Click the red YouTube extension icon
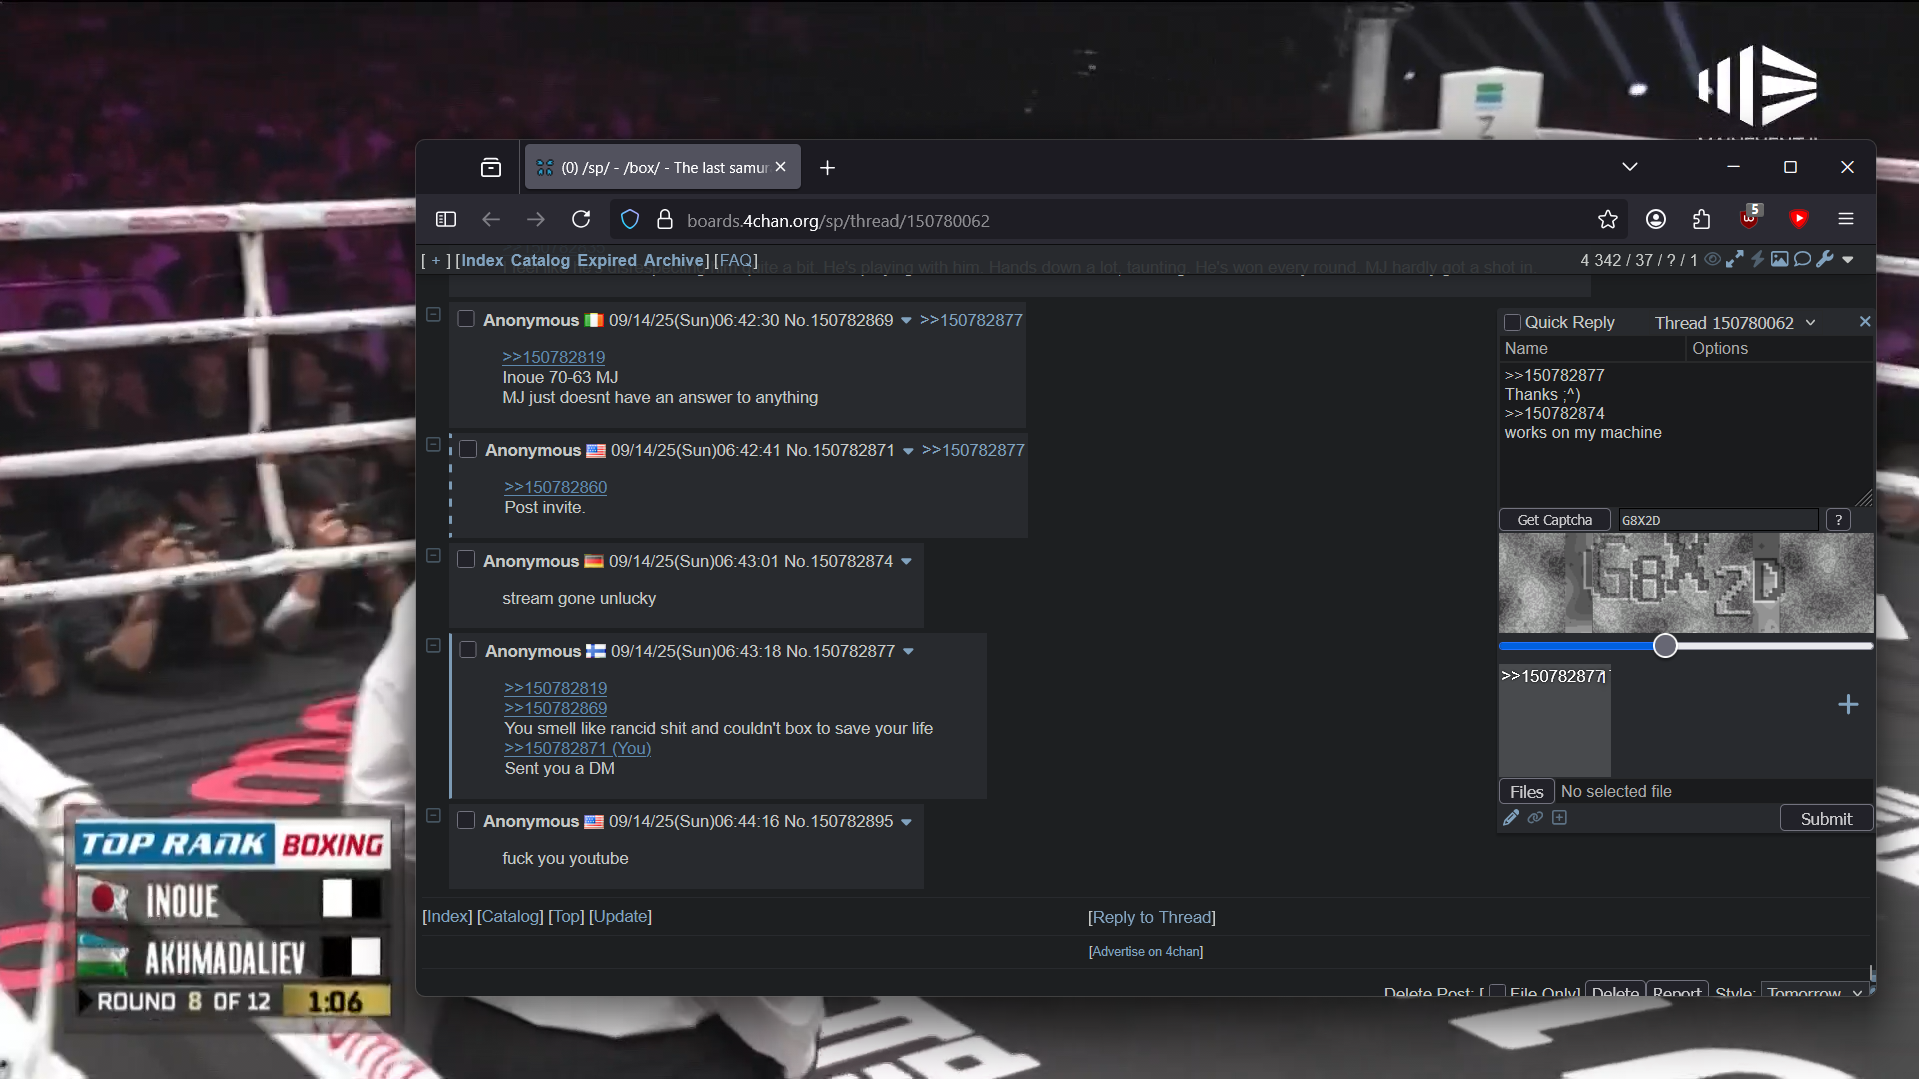1919x1079 pixels. 1799,219
